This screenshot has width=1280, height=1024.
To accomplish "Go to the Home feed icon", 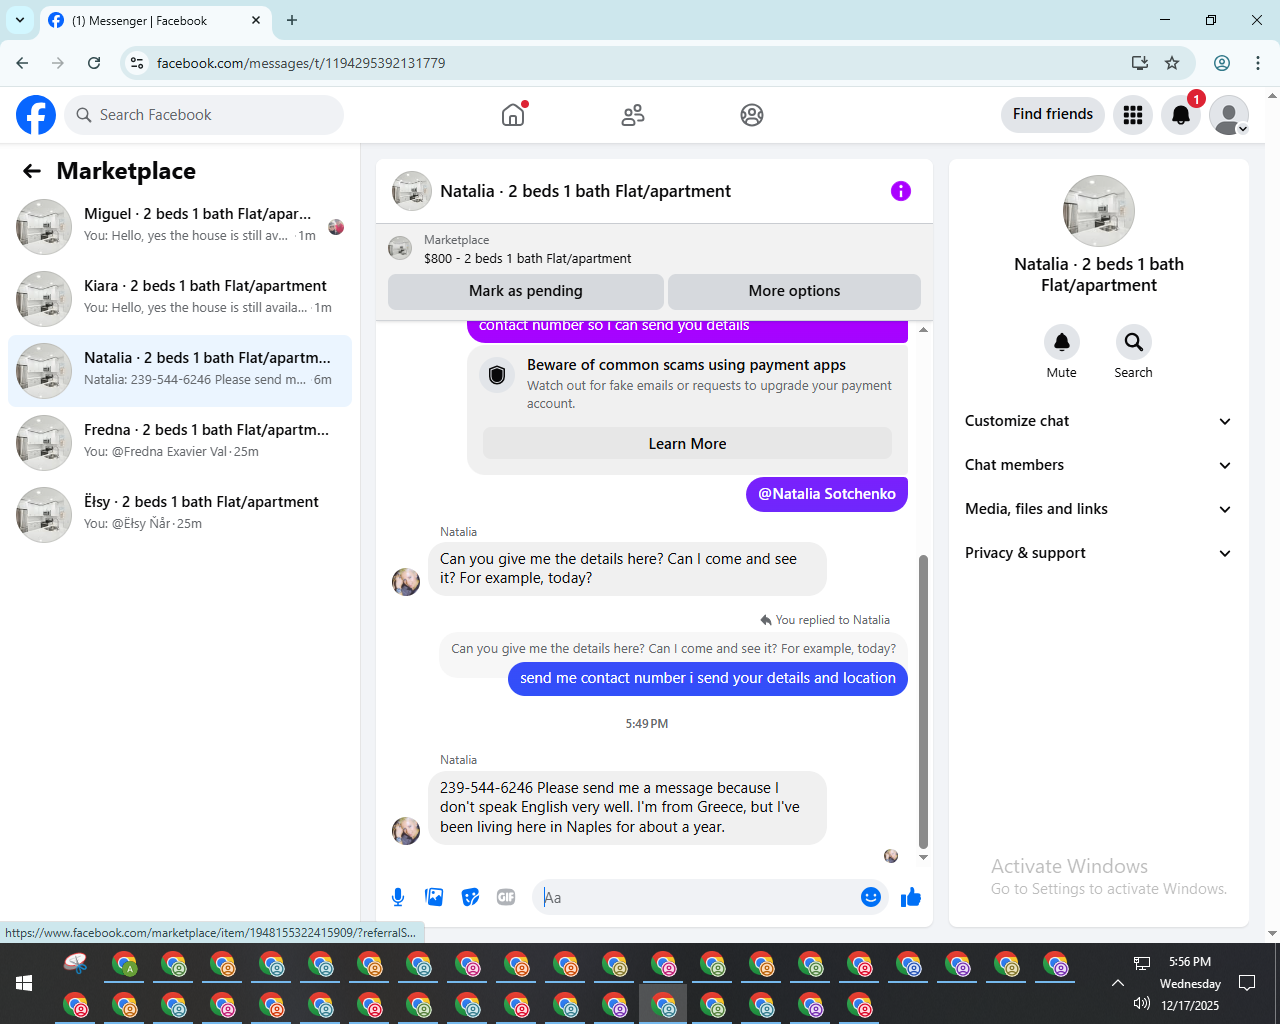I will 513,115.
